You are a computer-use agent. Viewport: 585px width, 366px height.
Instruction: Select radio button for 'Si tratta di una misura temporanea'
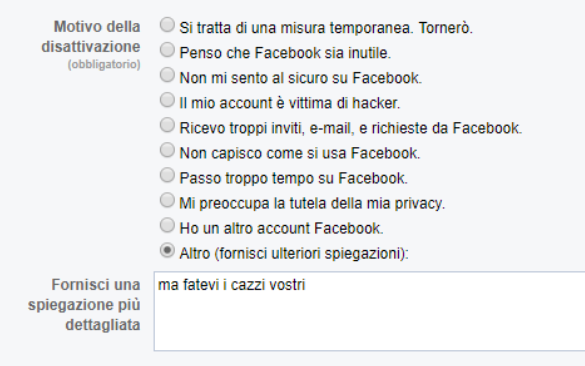167,25
